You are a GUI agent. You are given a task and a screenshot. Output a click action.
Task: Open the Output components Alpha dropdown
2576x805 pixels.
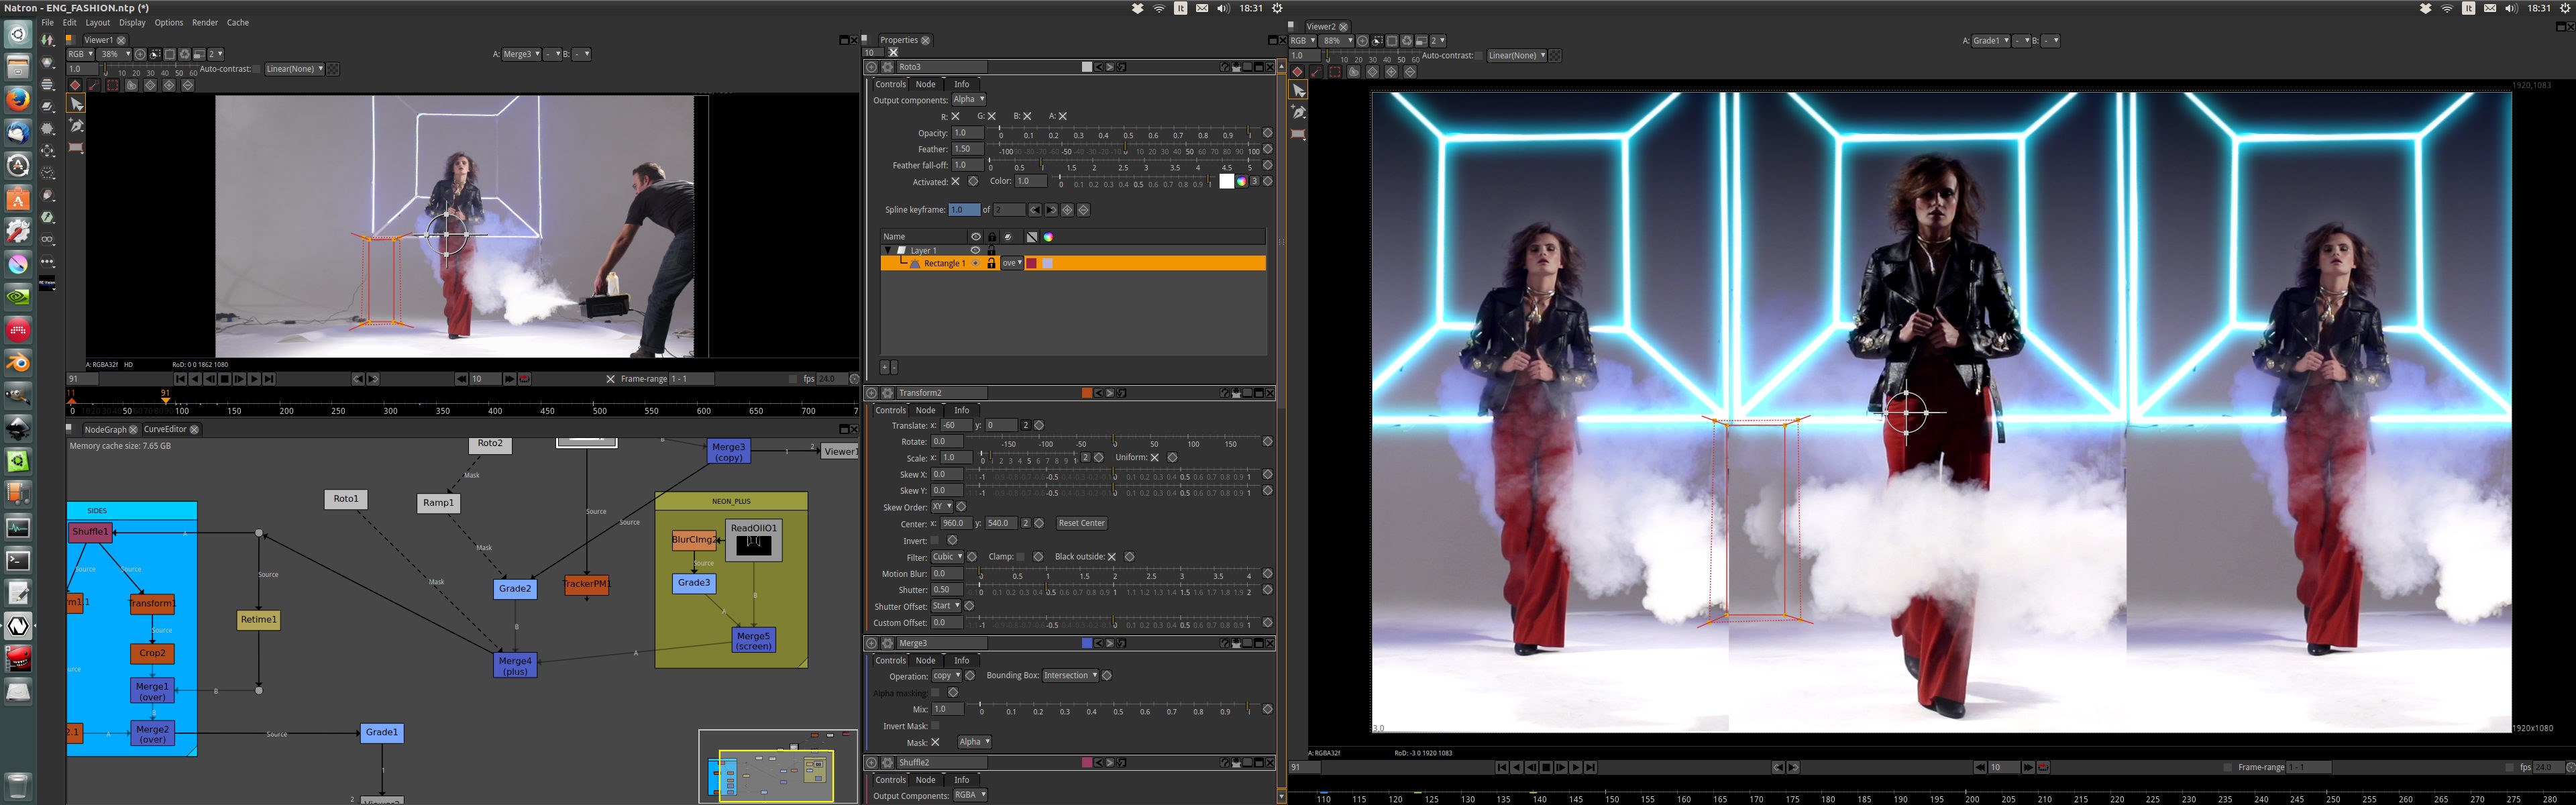click(968, 100)
